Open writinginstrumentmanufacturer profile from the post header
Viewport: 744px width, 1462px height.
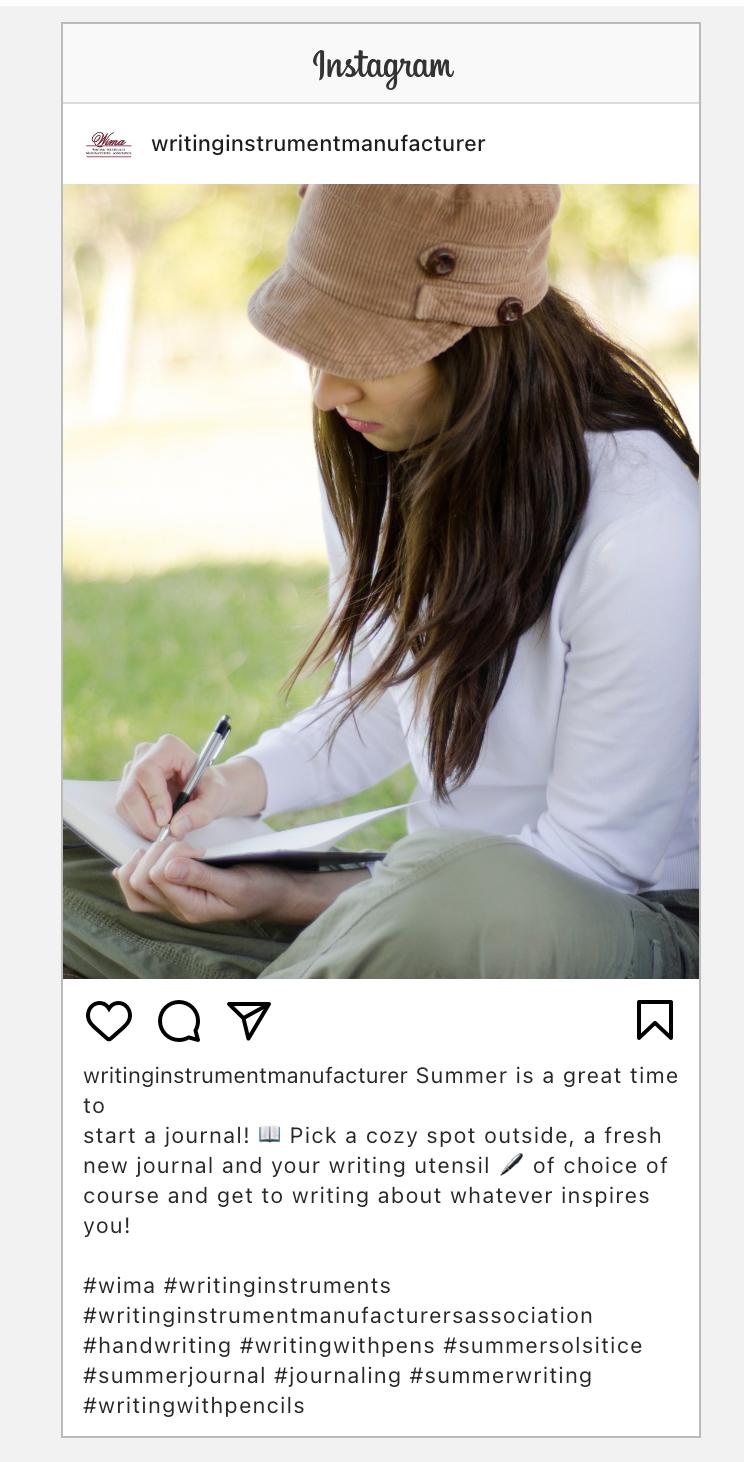(318, 144)
